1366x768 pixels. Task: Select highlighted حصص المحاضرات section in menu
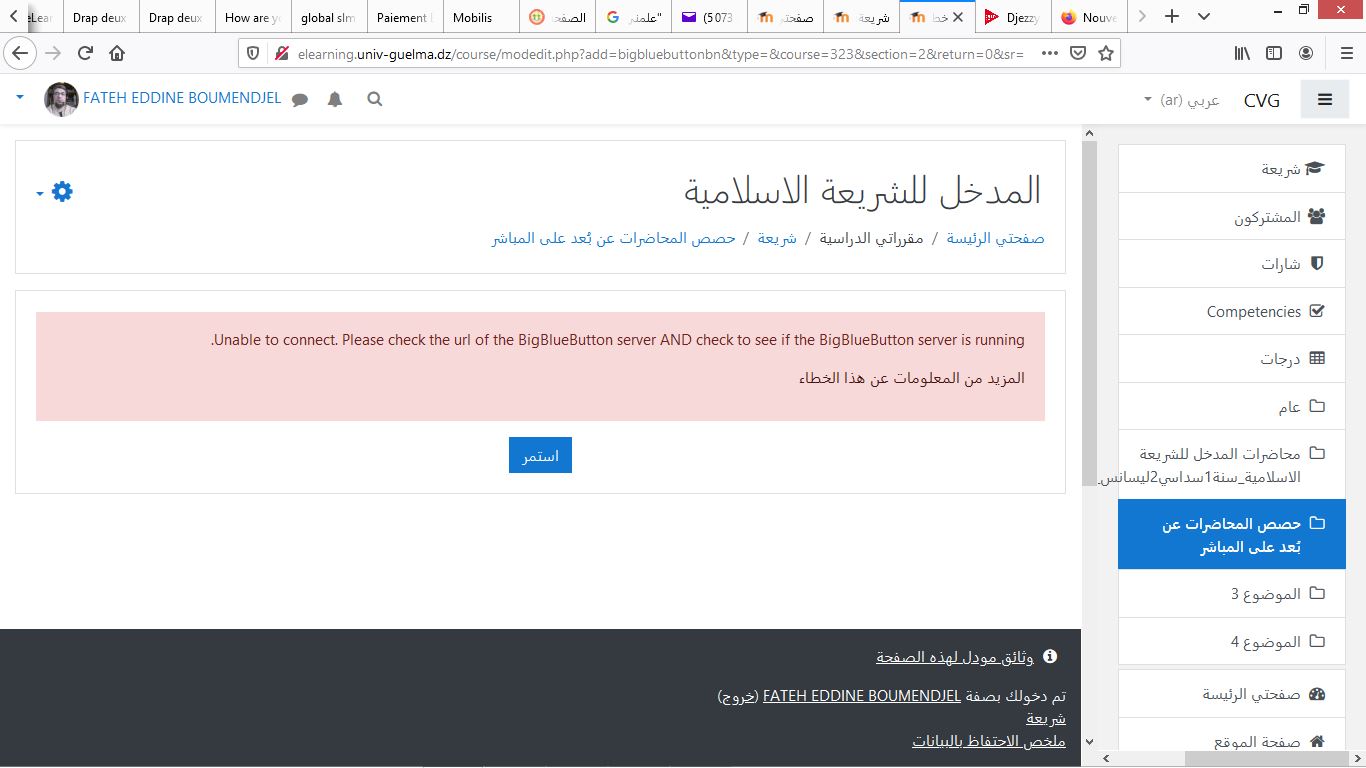(x=1232, y=535)
